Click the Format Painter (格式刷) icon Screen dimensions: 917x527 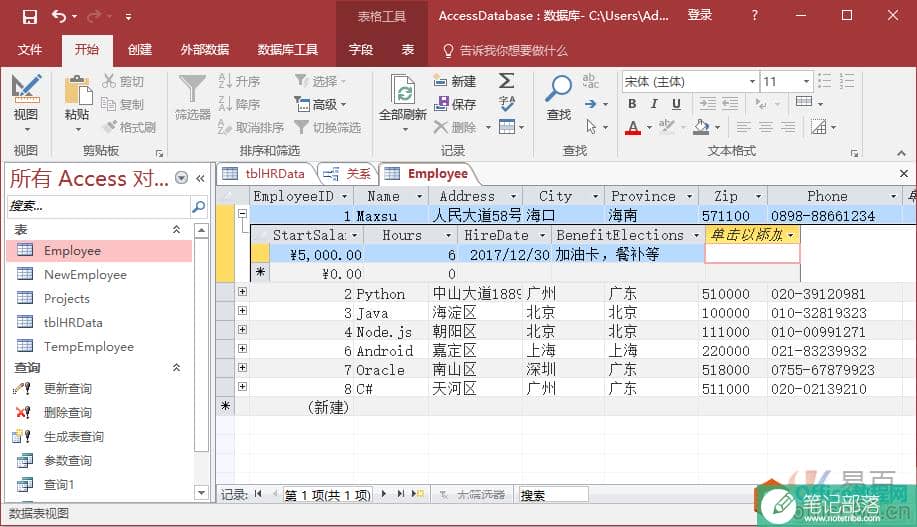pos(109,127)
